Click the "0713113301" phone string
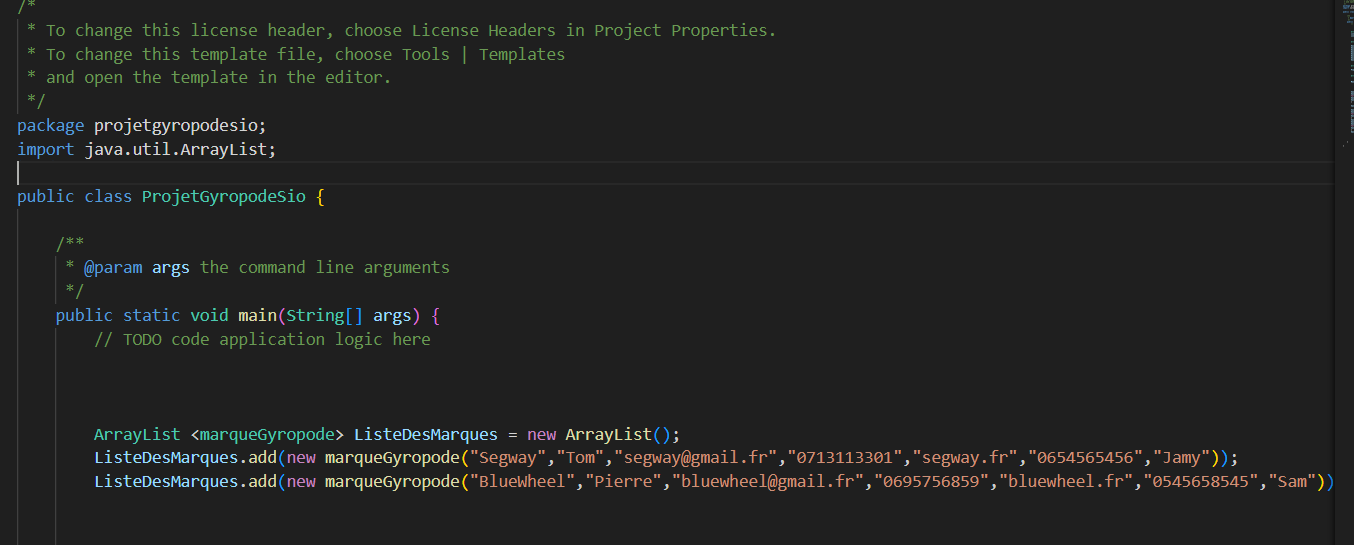 pos(846,458)
